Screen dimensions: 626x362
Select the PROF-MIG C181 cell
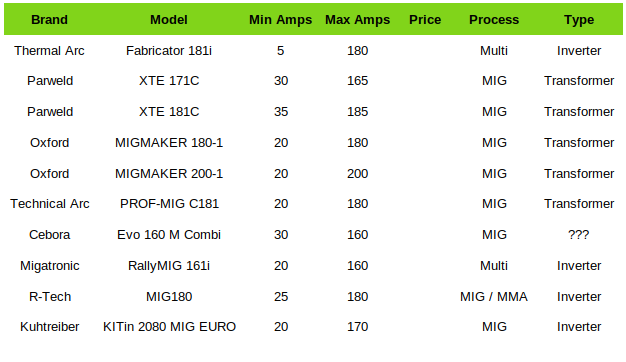click(x=169, y=204)
